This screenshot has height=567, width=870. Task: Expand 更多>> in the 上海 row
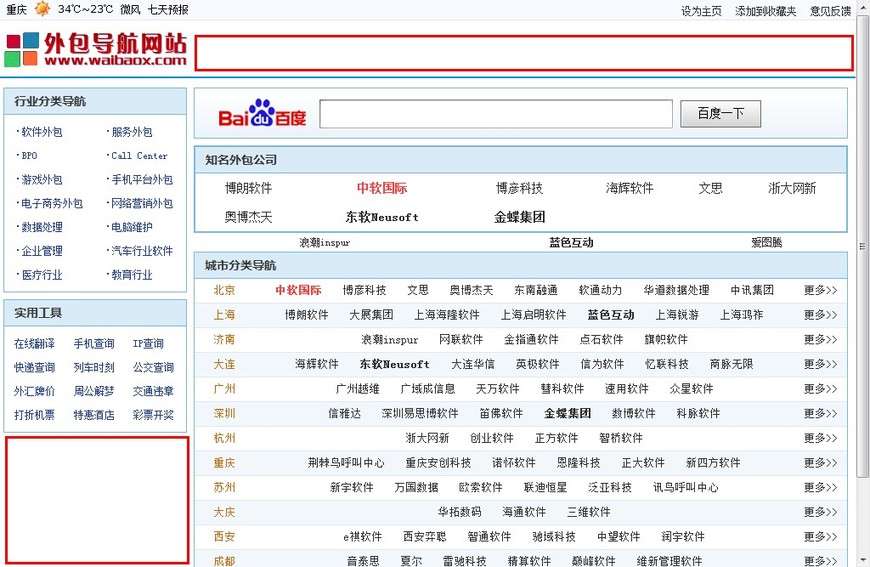tap(821, 315)
